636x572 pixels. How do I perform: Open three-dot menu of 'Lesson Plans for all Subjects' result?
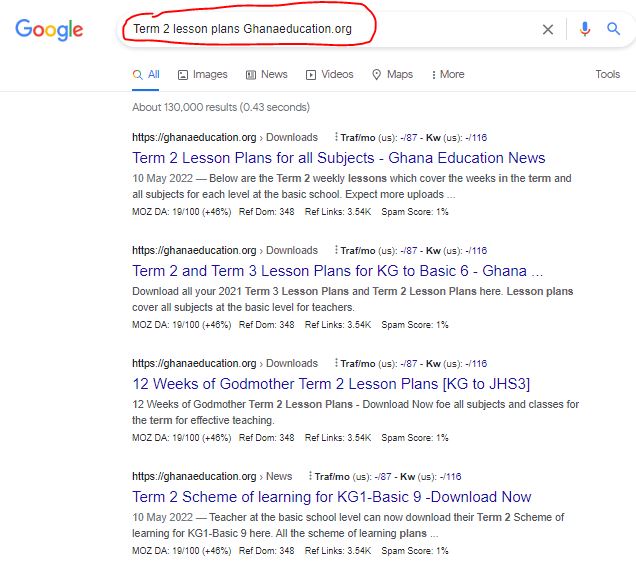tap(336, 137)
